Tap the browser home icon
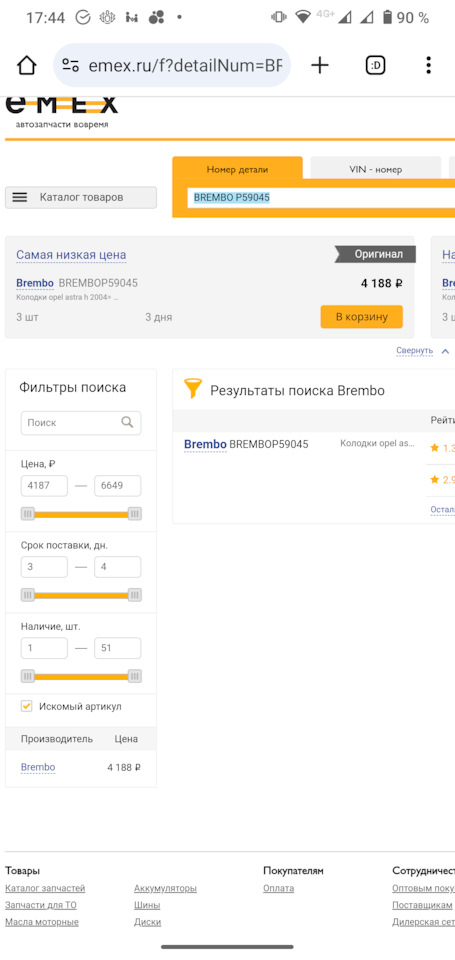Screen dimensions: 455x960 (x=27, y=65)
